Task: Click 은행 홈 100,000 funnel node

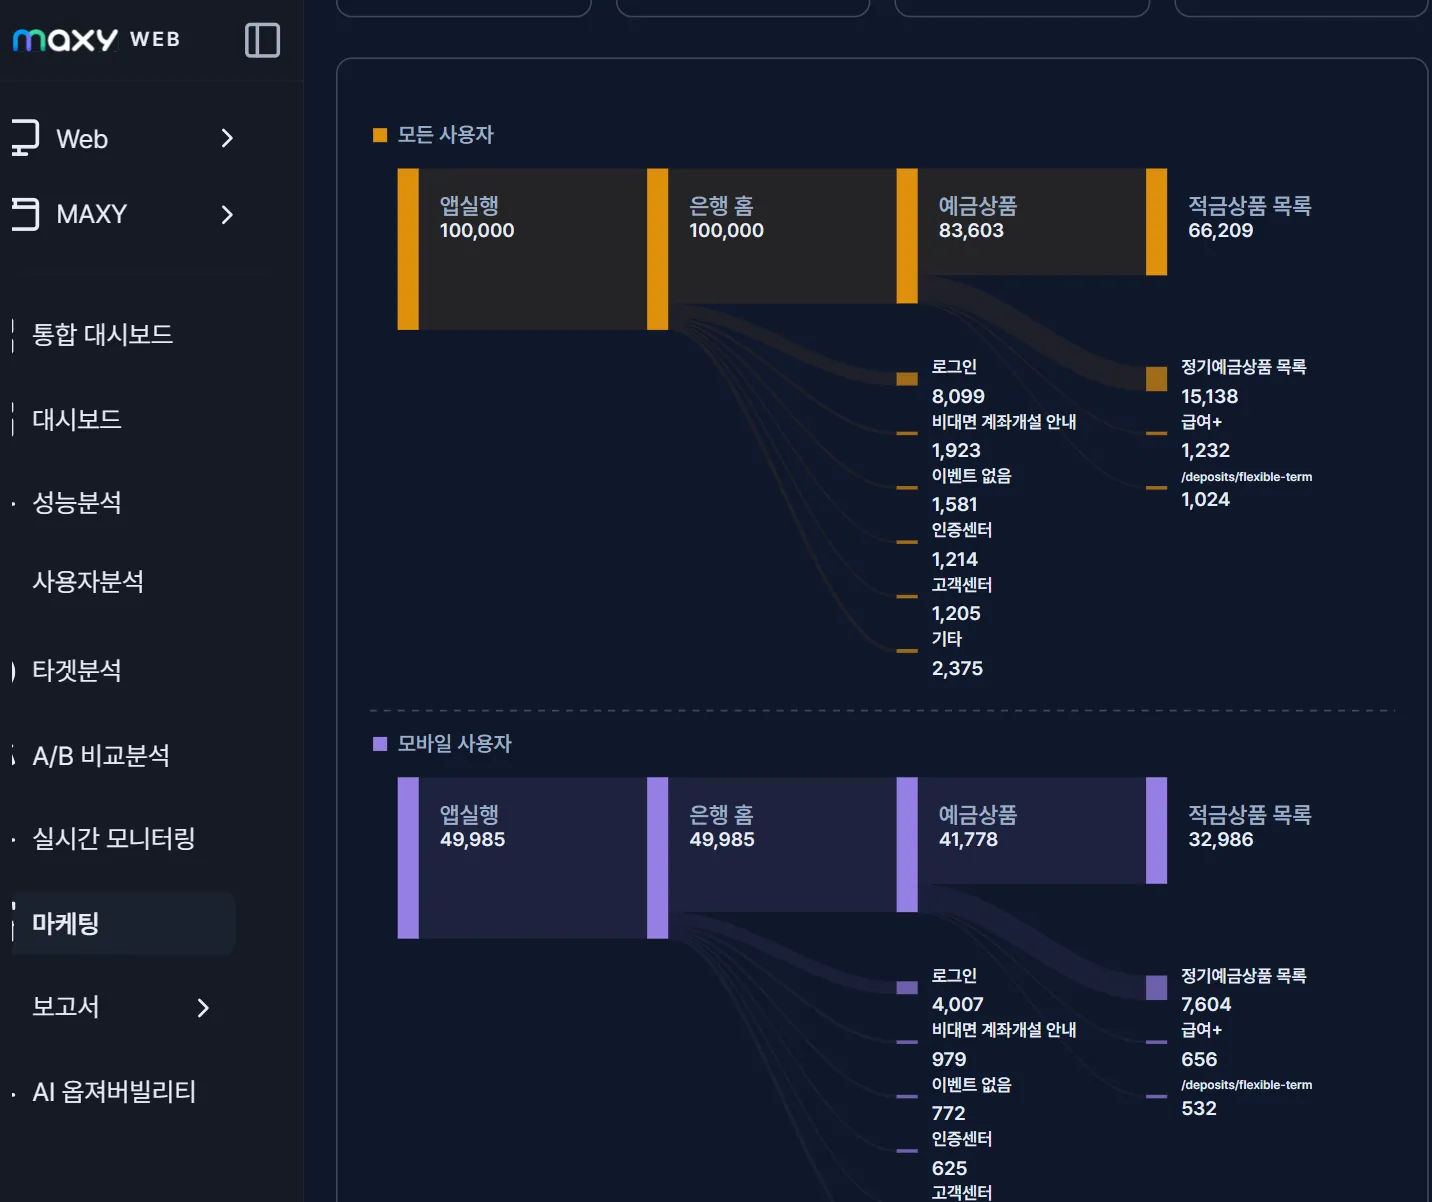Action: [657, 249]
